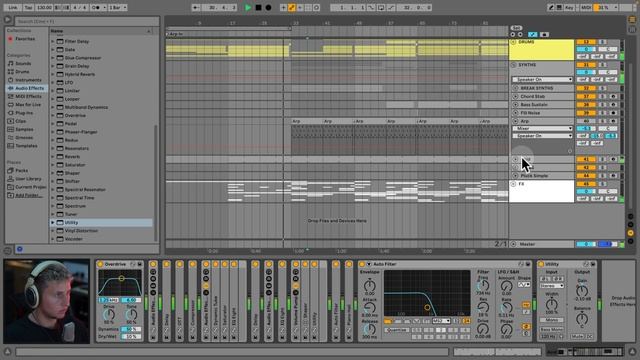640x360 pixels.
Task: Expand the Overdrive folder
Action: point(53,116)
